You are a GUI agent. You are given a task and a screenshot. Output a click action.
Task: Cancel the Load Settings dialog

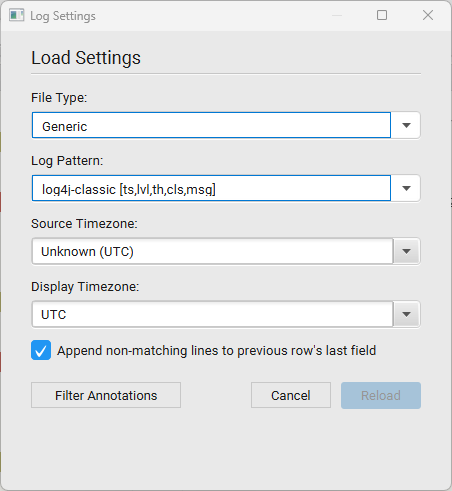(291, 395)
